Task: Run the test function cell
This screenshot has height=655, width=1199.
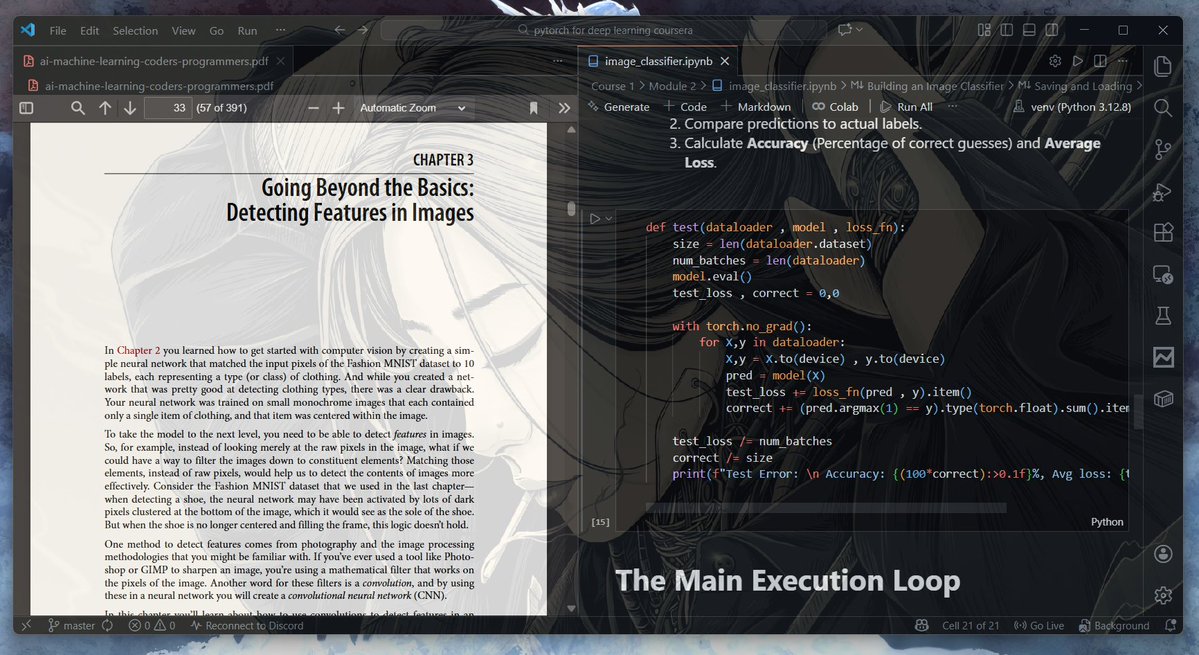Action: 595,219
